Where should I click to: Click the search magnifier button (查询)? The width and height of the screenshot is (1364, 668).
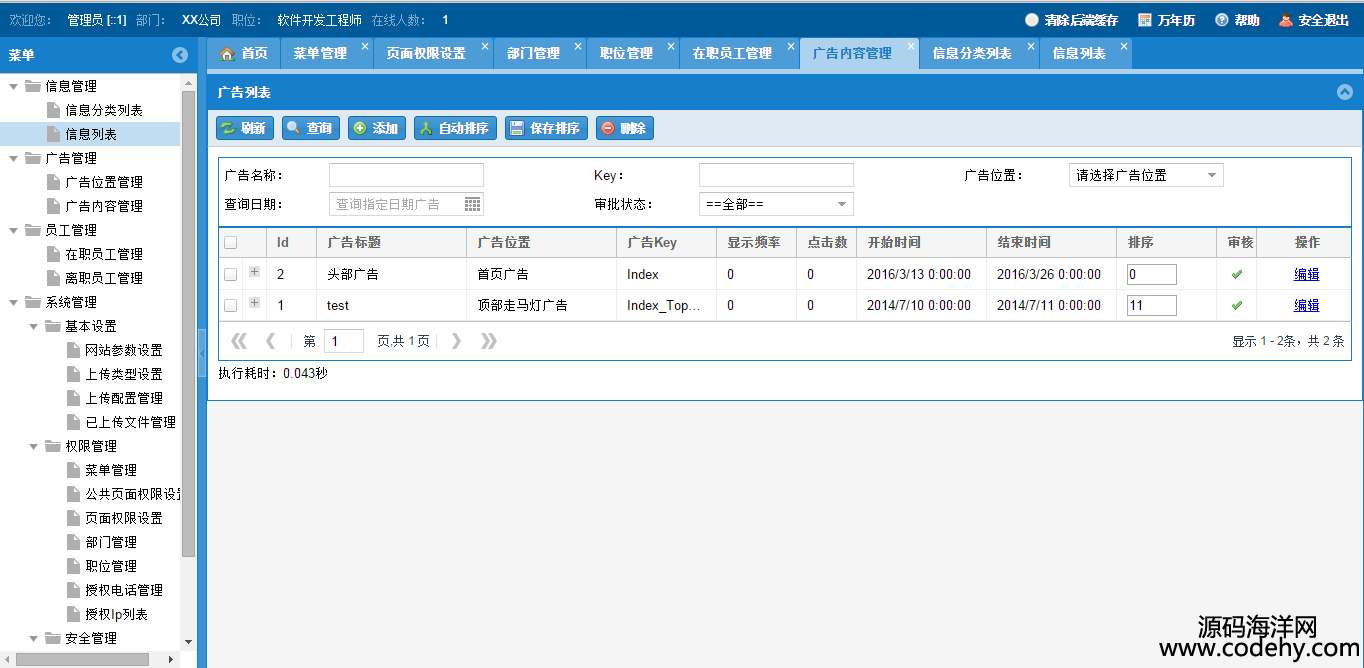click(x=310, y=128)
